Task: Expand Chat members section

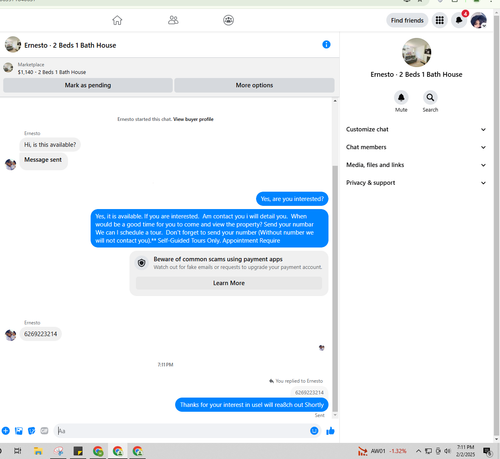Action: coord(416,147)
